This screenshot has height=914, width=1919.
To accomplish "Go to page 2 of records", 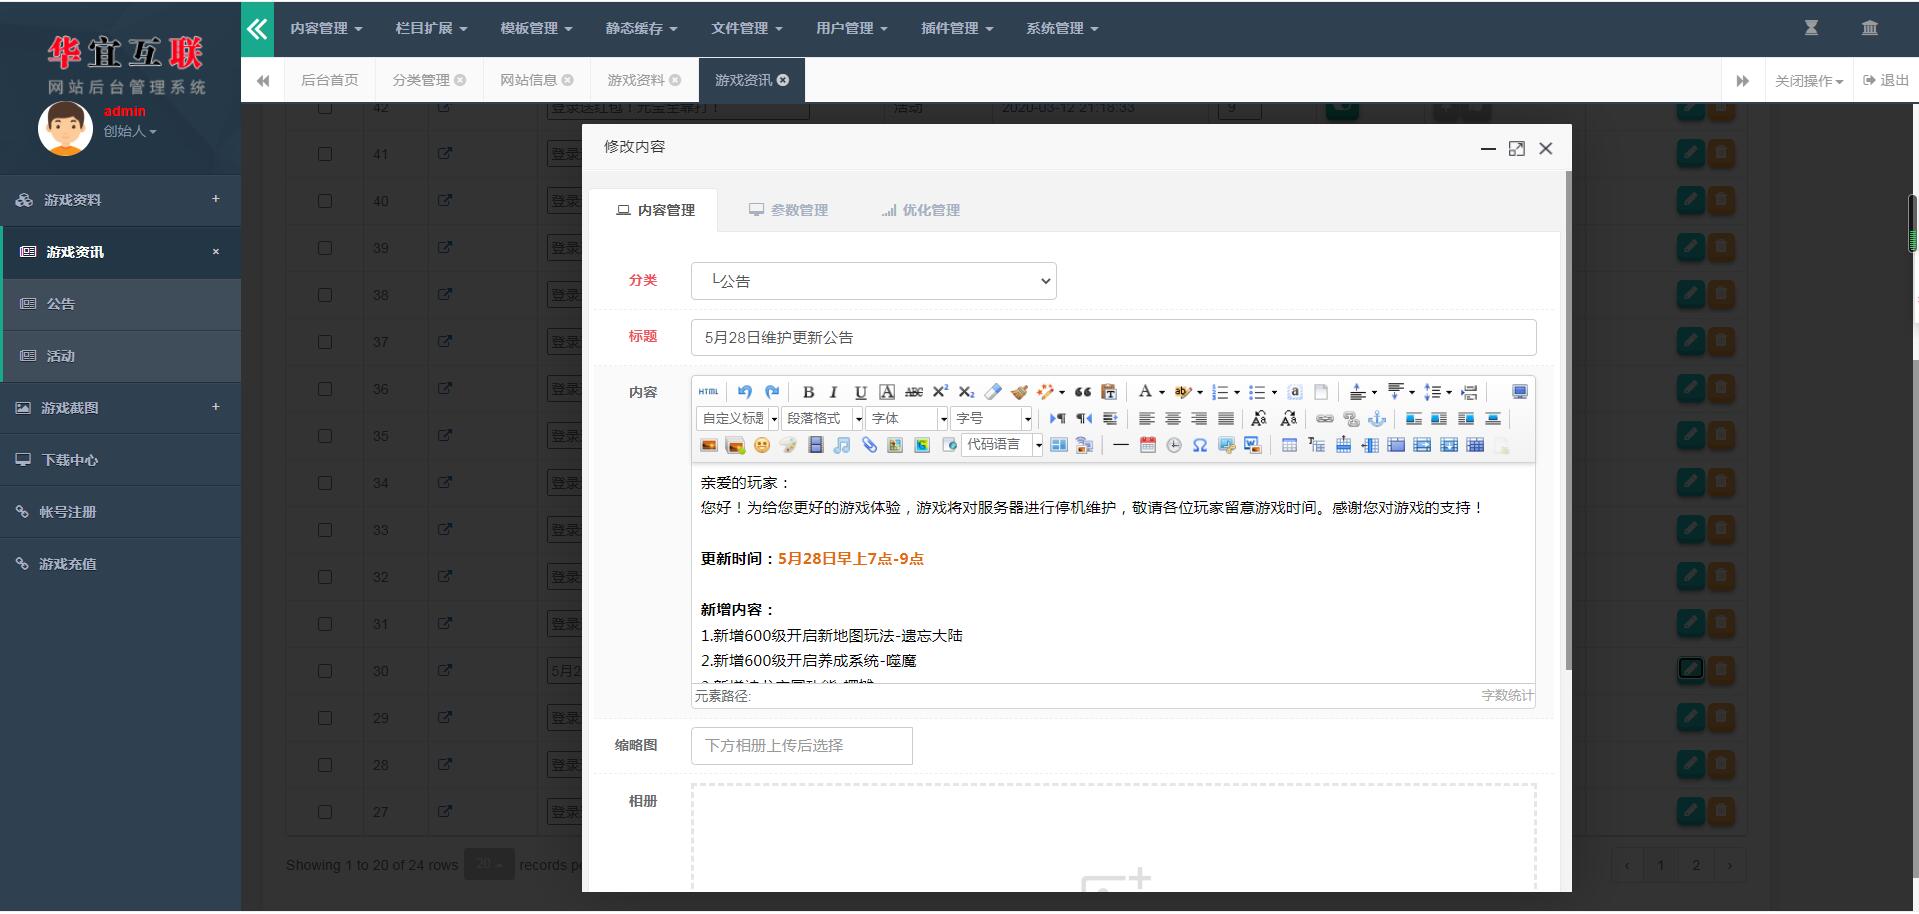I will coord(1695,865).
